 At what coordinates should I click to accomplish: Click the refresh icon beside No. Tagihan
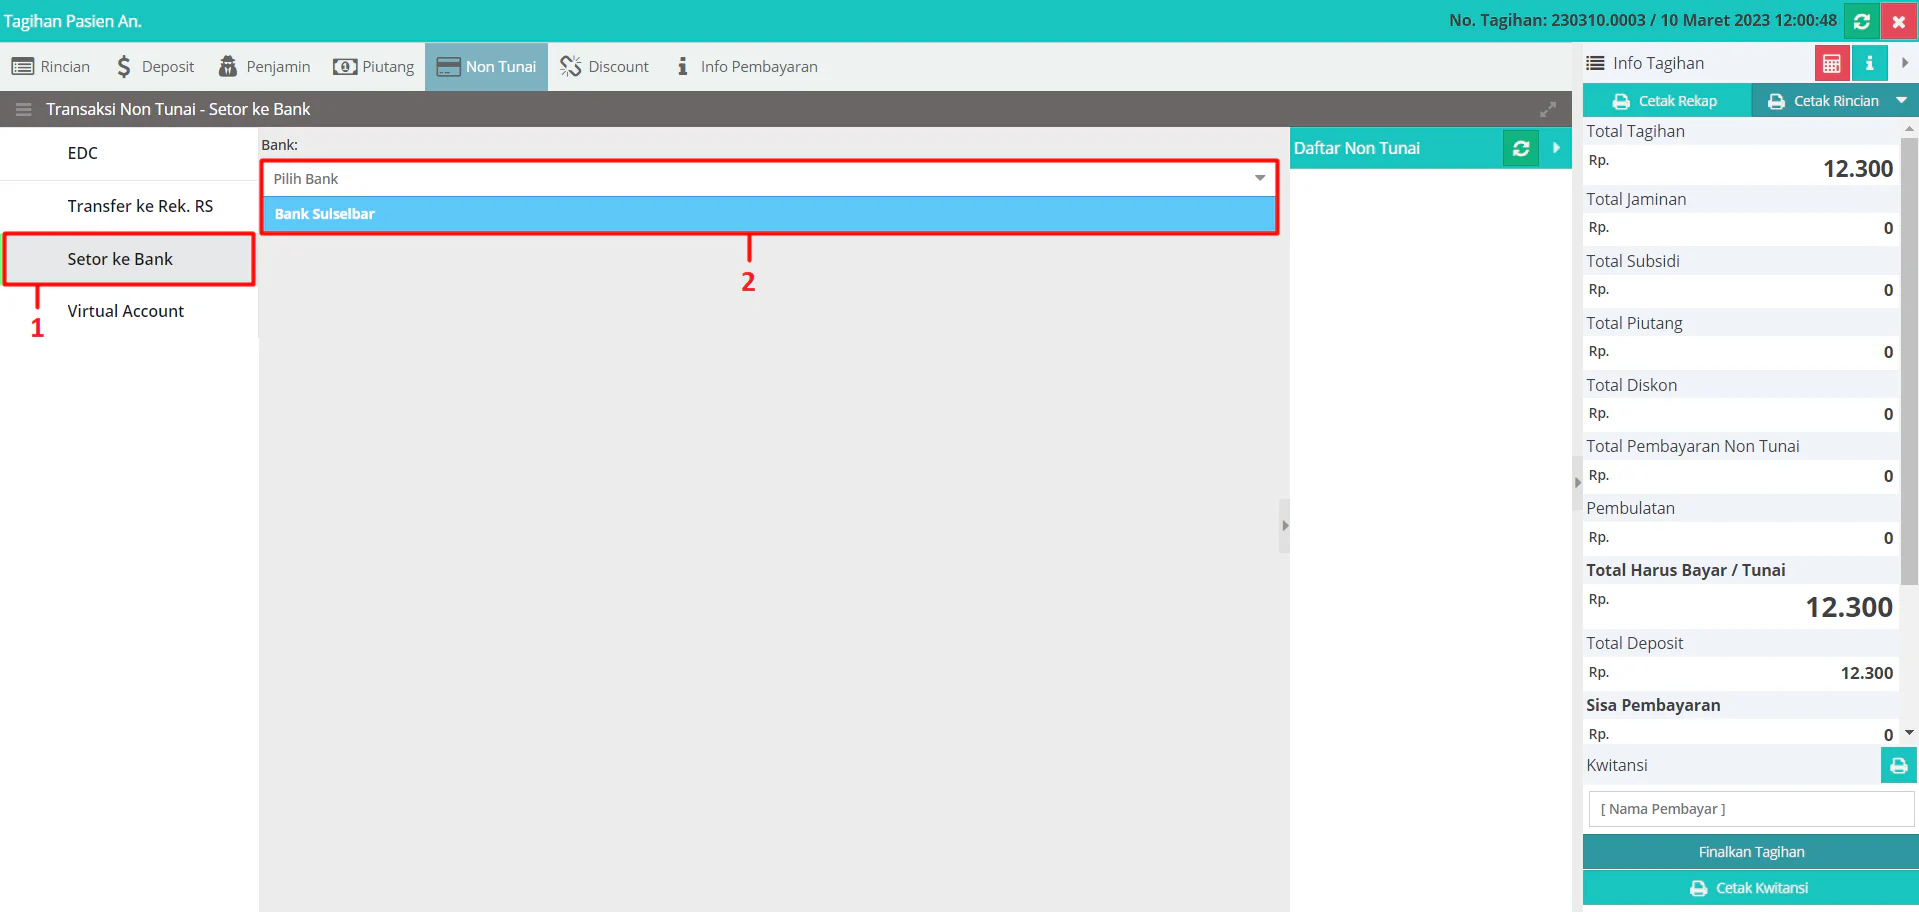pos(1861,21)
